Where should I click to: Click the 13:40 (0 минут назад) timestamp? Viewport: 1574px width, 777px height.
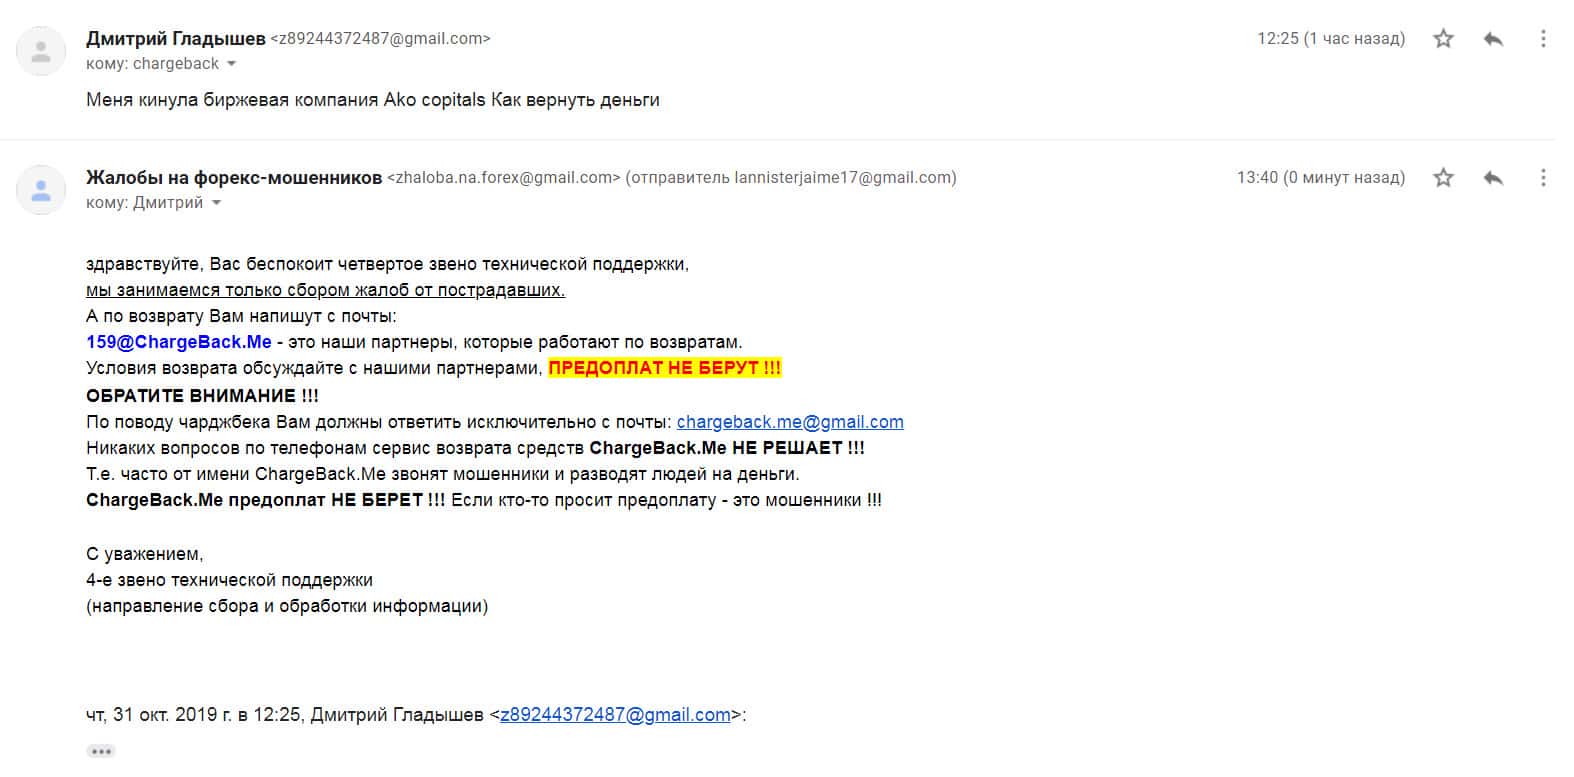click(1320, 178)
